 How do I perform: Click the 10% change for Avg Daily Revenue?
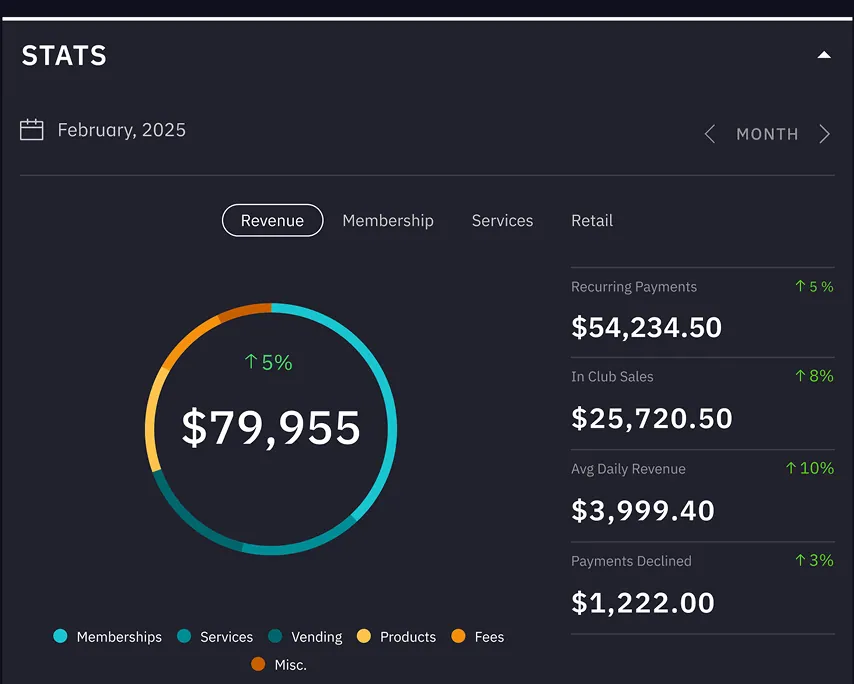coord(810,468)
